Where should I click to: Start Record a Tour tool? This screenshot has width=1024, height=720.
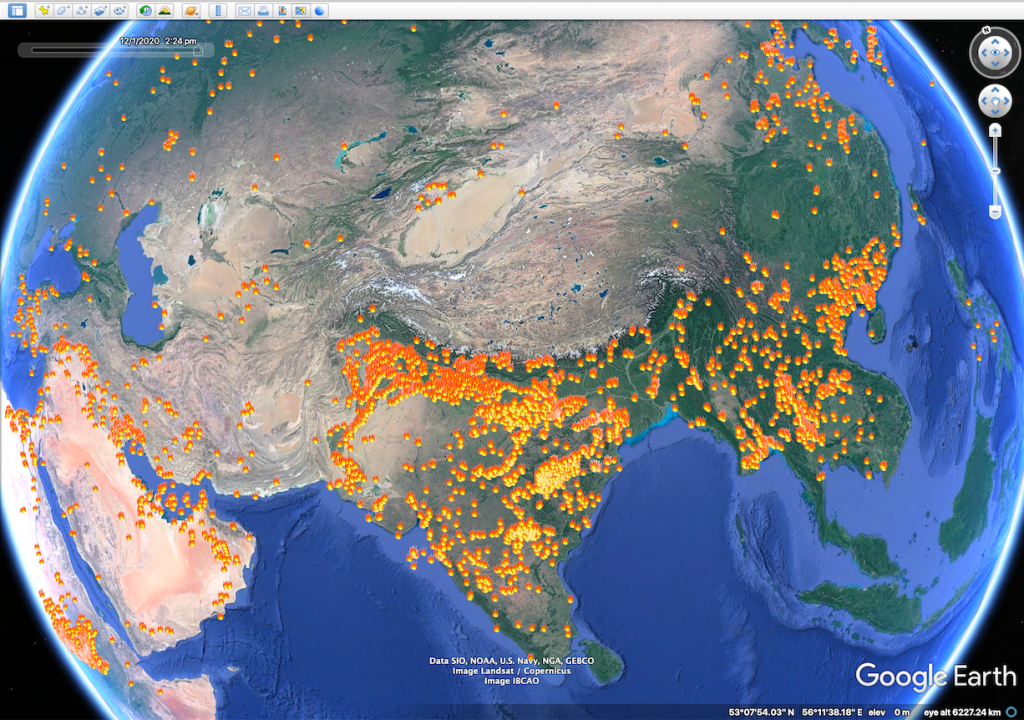click(120, 10)
